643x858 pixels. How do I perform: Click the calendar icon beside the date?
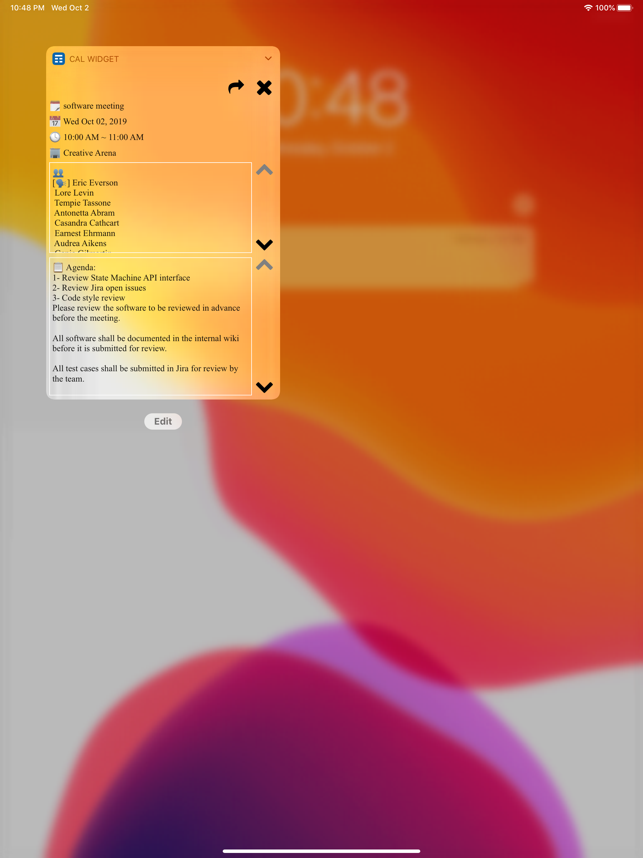55,121
